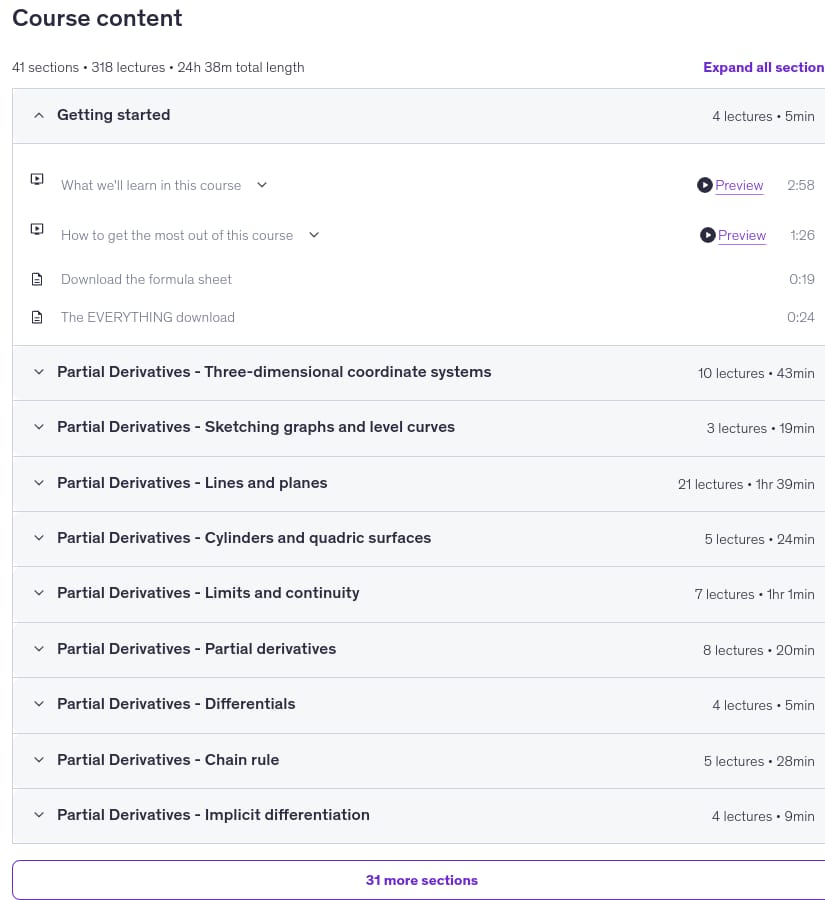
Task: Click play icon for 'What we'll learn' preview
Action: coord(704,185)
